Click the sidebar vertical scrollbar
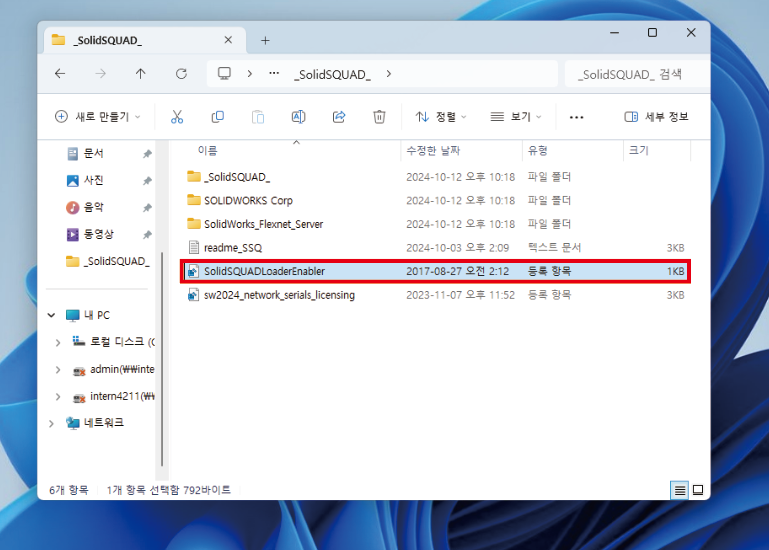The image size is (769, 550). click(161, 359)
